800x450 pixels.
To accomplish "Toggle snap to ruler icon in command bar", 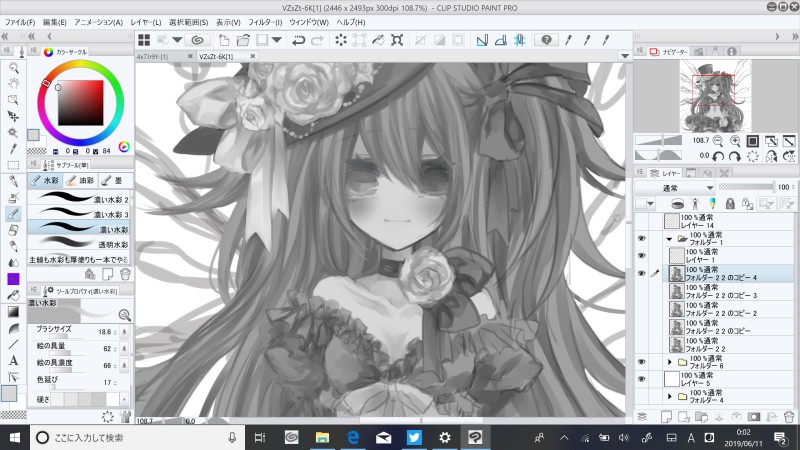I will click(x=482, y=40).
